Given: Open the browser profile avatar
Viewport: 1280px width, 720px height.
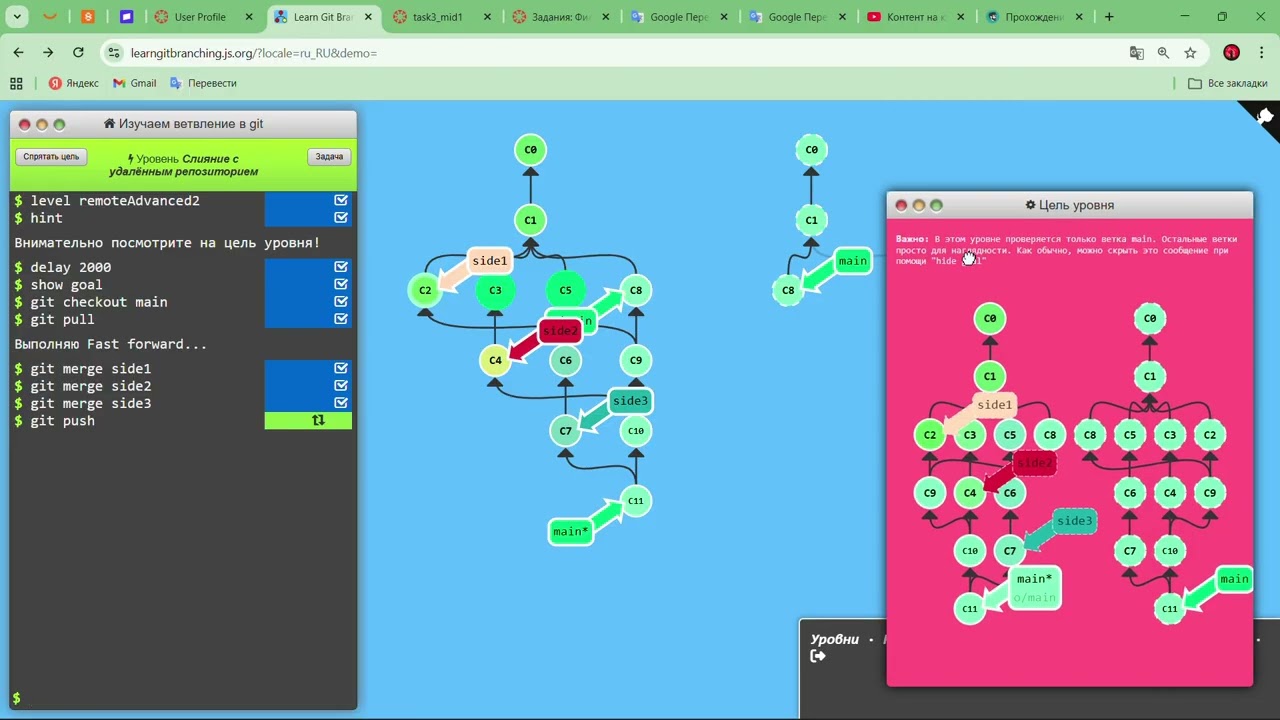Looking at the screenshot, I should (x=1231, y=53).
